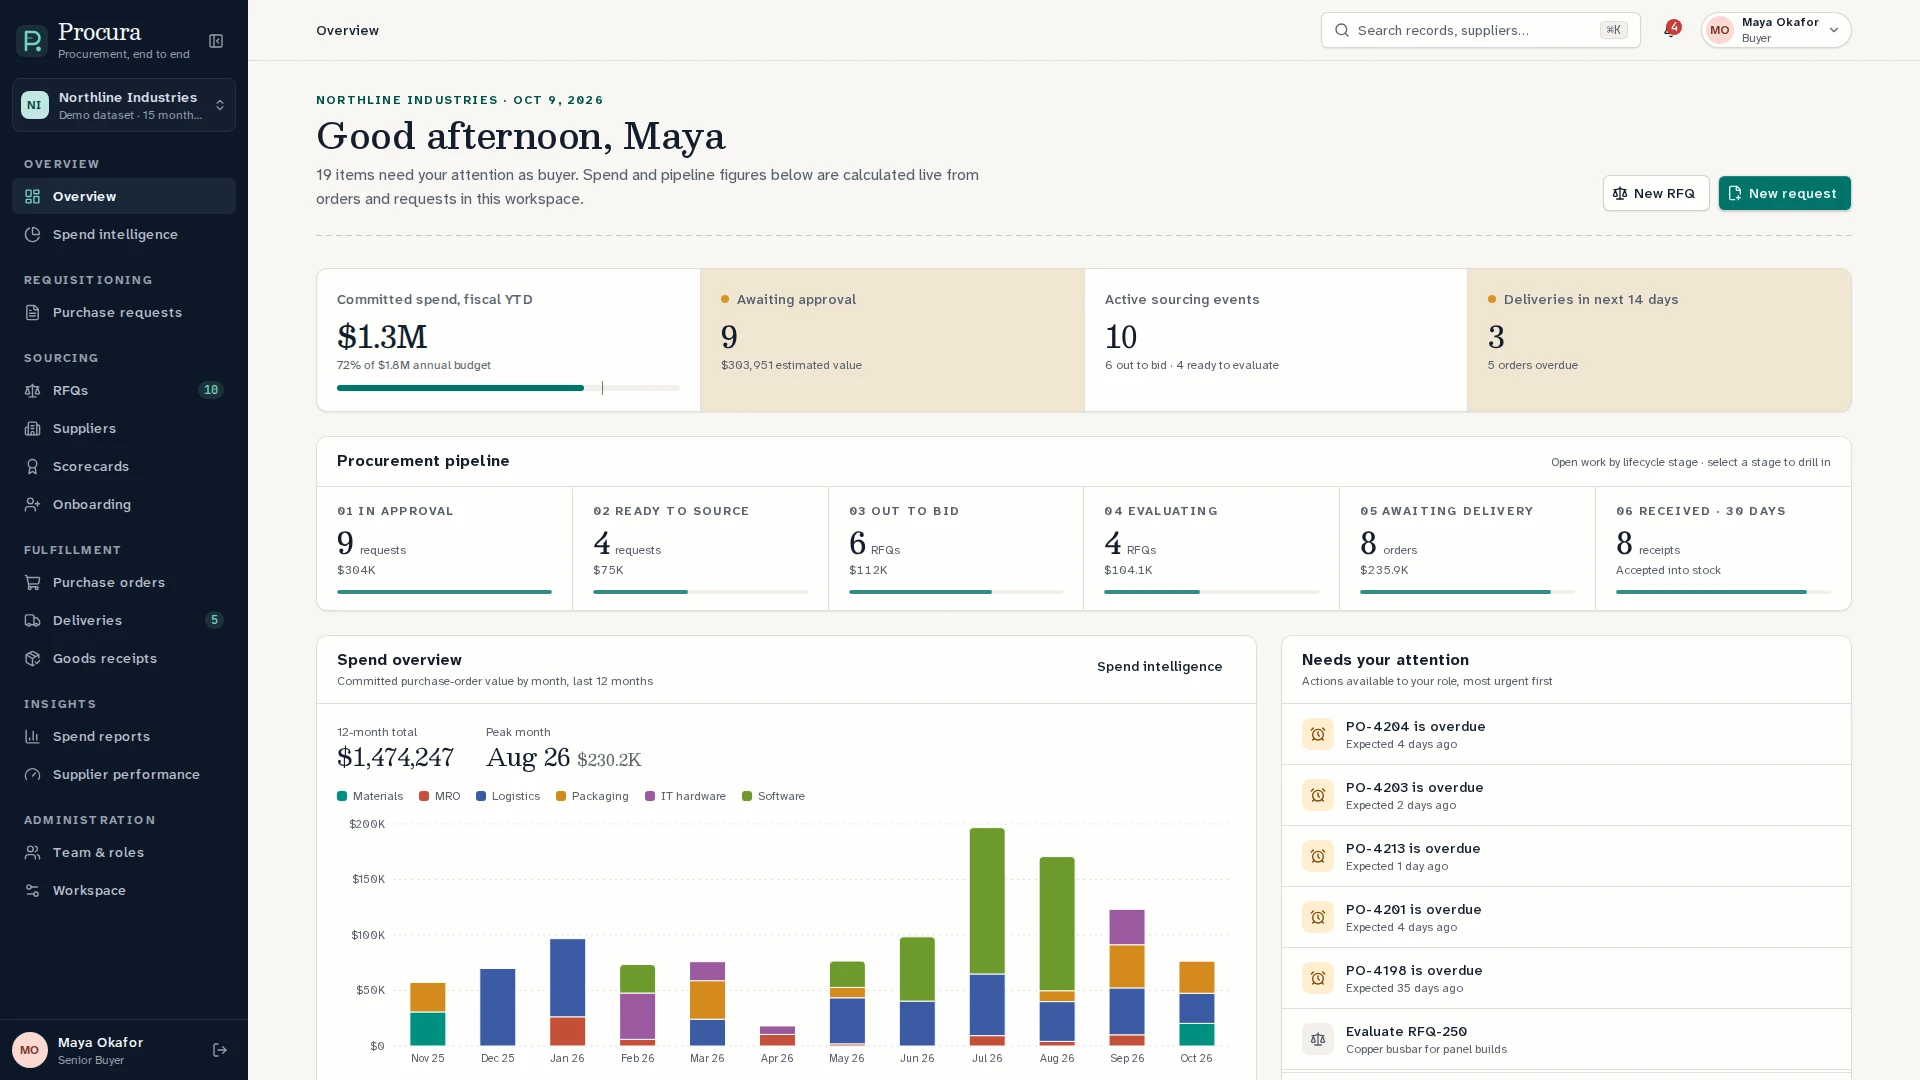This screenshot has height=1080, width=1920.
Task: Open Spend reports under Insights
Action: tap(124, 736)
